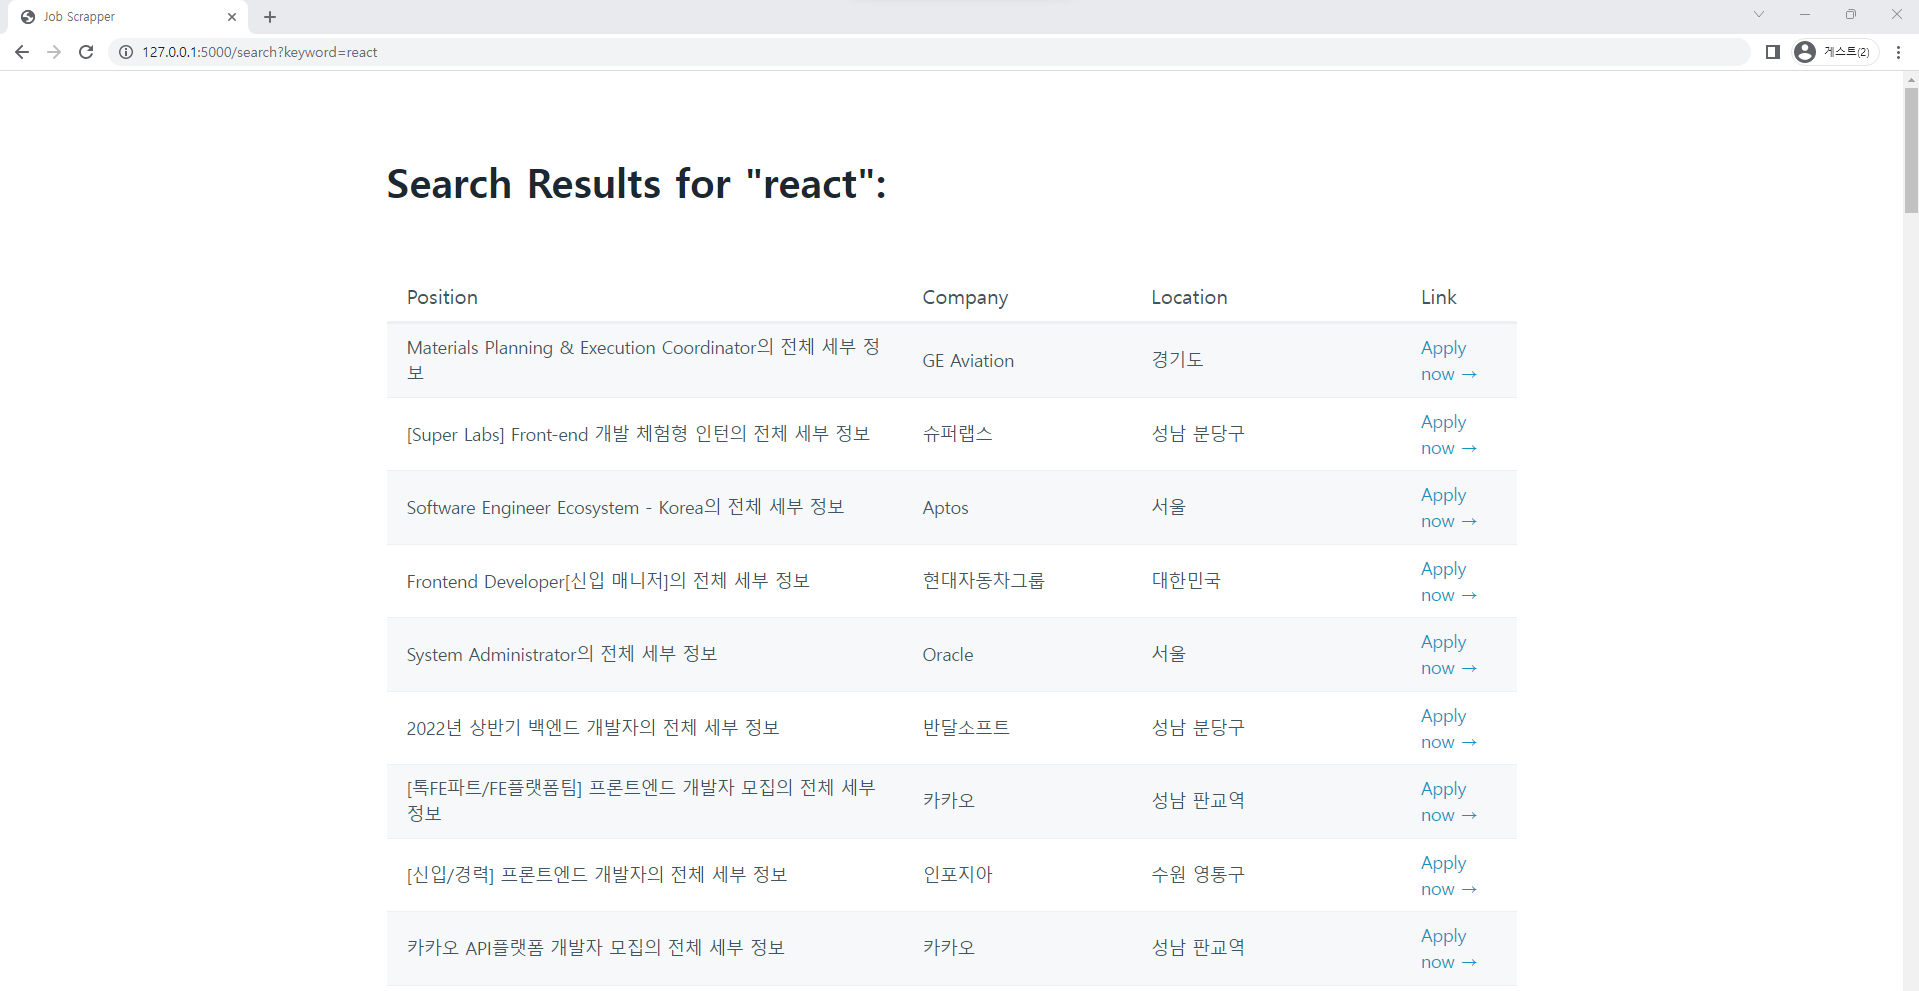Click 현대자동차그룹 company cell

click(983, 581)
